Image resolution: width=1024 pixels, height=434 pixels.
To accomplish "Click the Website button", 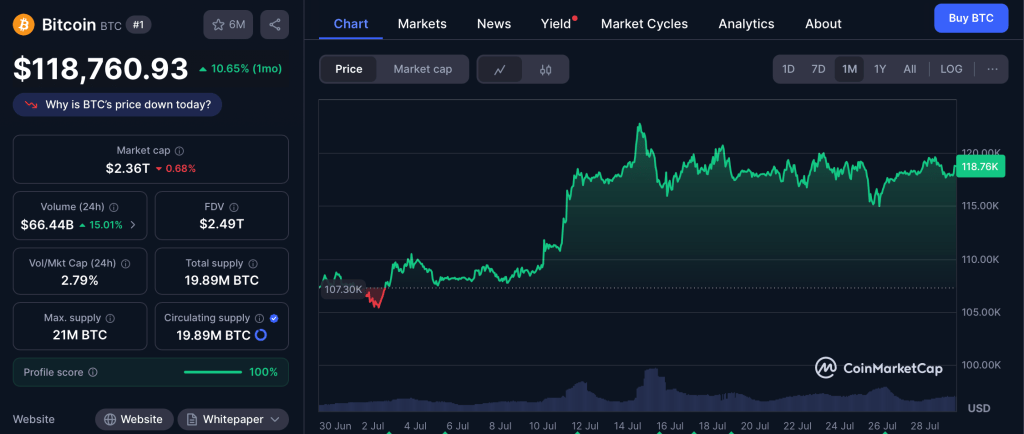I will pos(135,419).
